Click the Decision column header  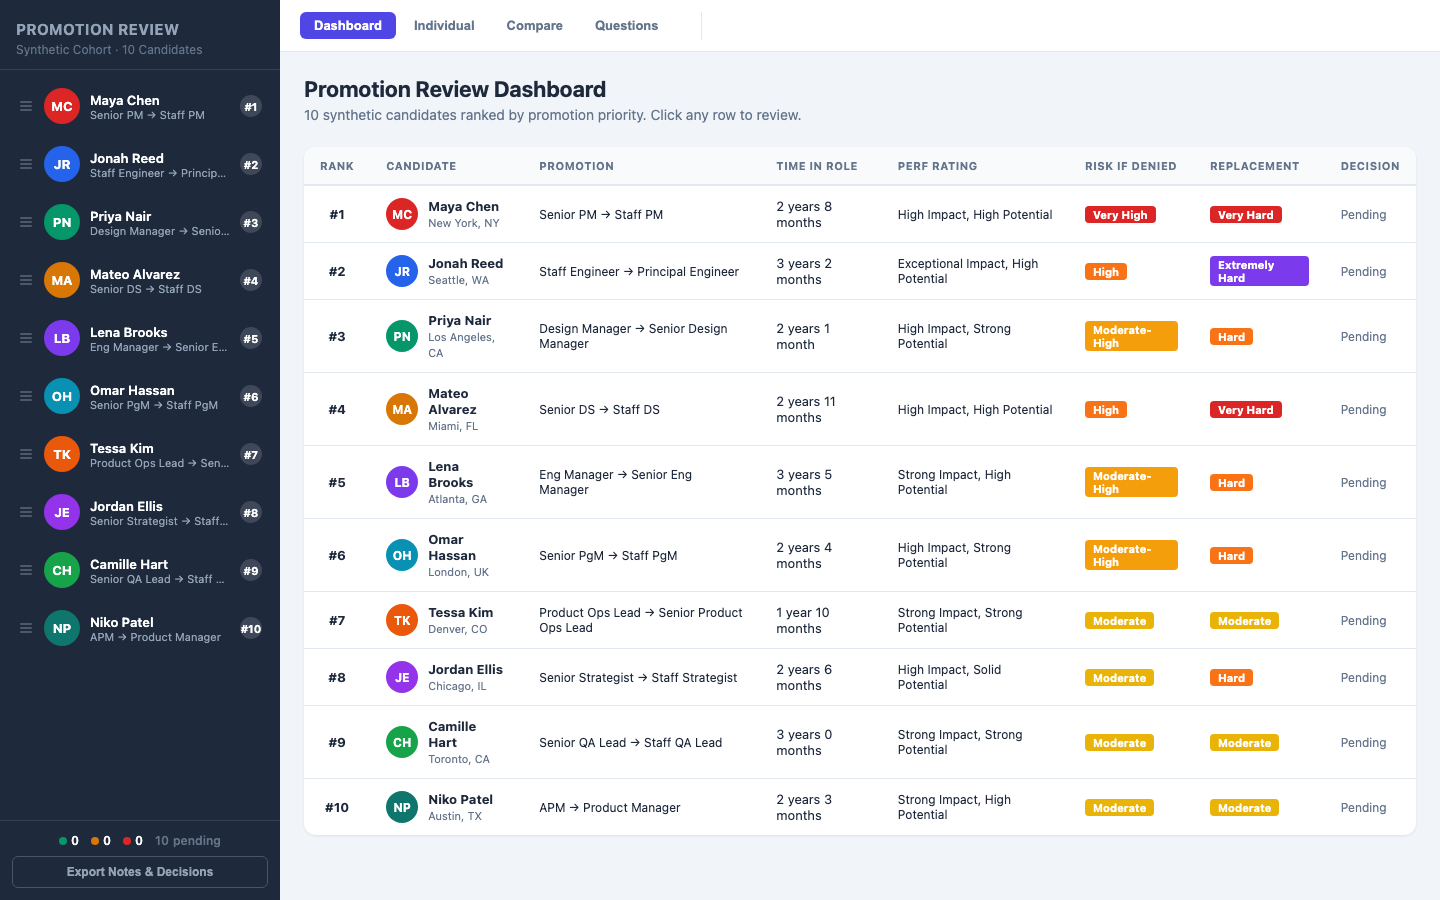coord(1370,166)
